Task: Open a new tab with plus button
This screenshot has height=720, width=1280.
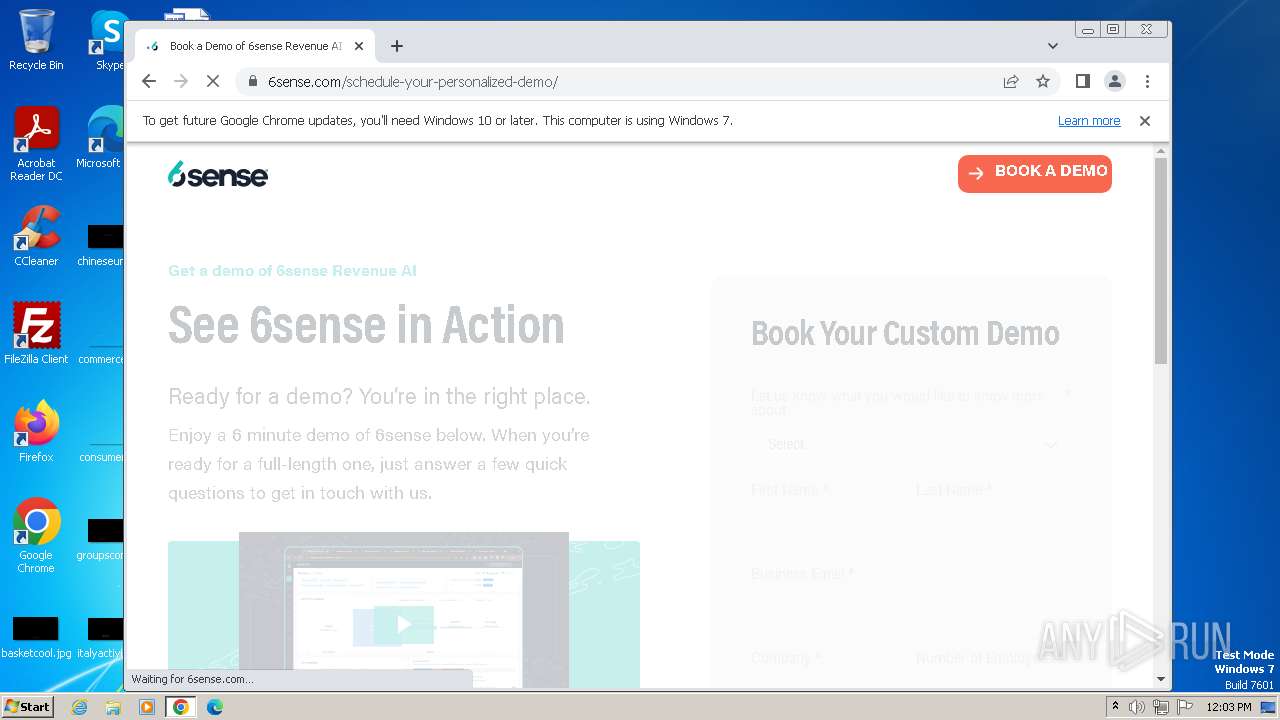Action: [397, 46]
